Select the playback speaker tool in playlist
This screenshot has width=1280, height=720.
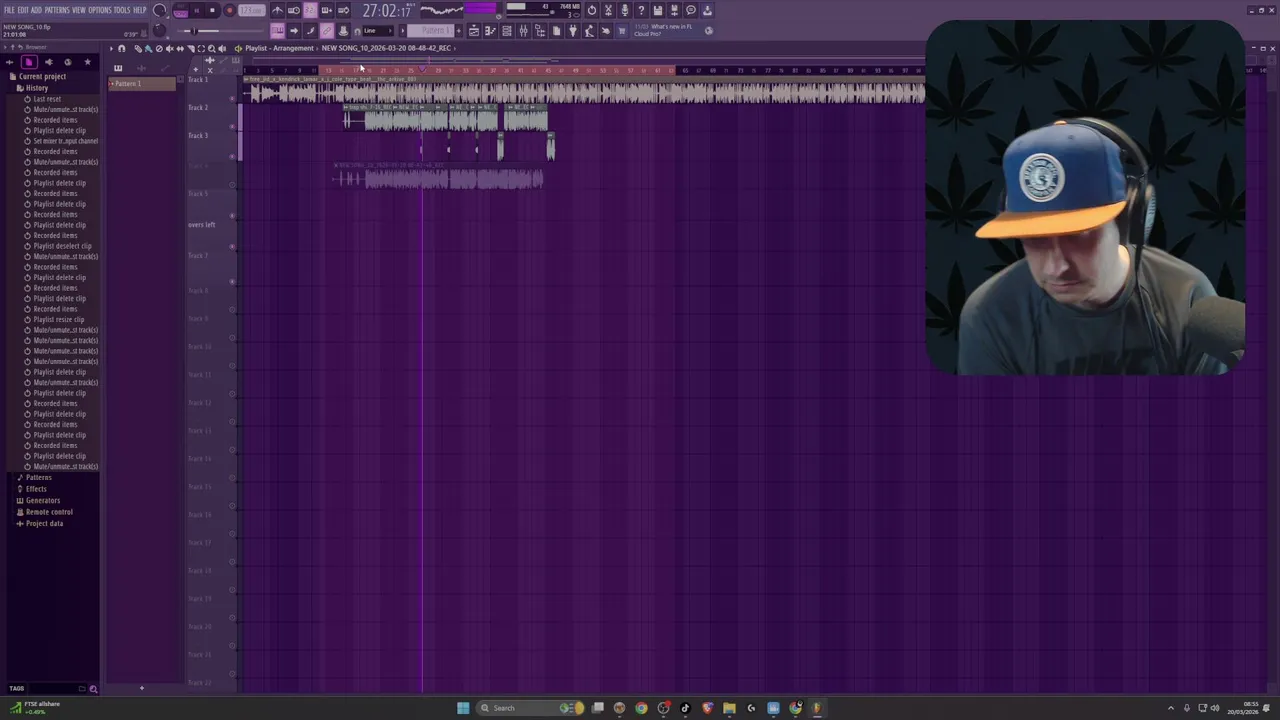click(222, 48)
